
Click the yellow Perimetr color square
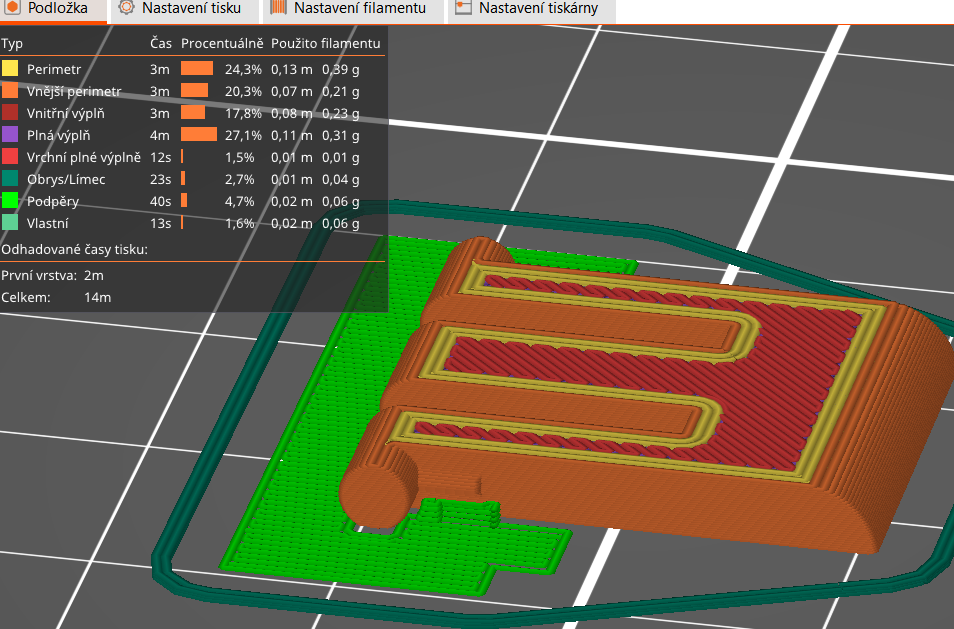12,68
